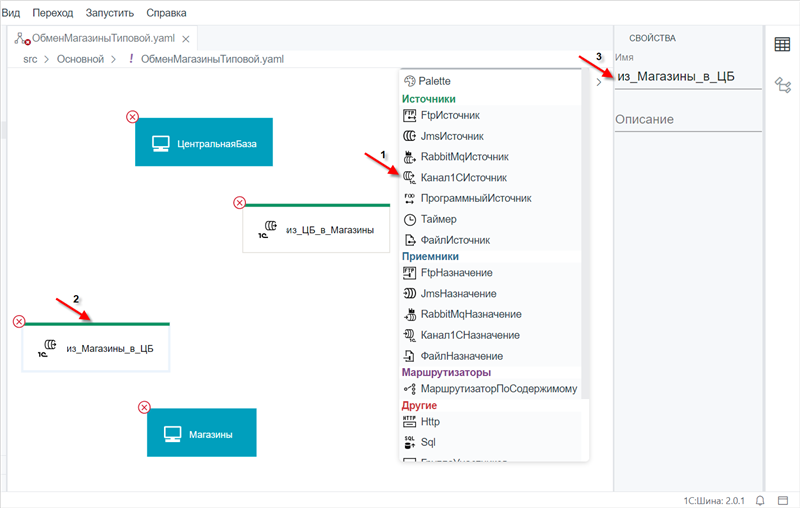The width and height of the screenshot is (800, 508).
Task: Pick the Http palette element
Action: 490,422
